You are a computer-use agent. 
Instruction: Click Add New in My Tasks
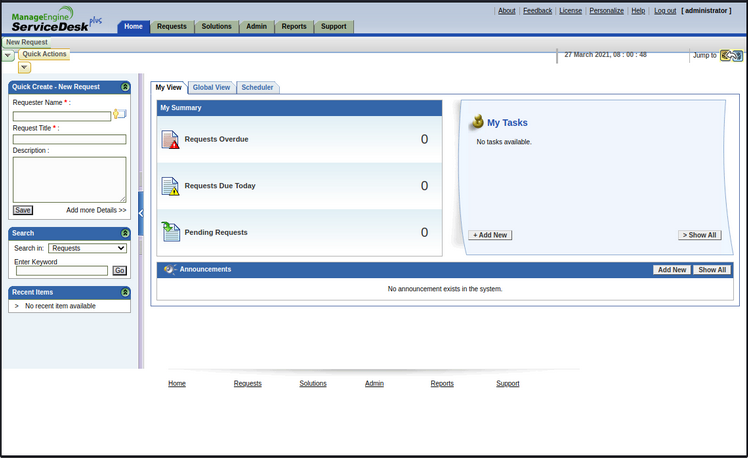(x=490, y=235)
